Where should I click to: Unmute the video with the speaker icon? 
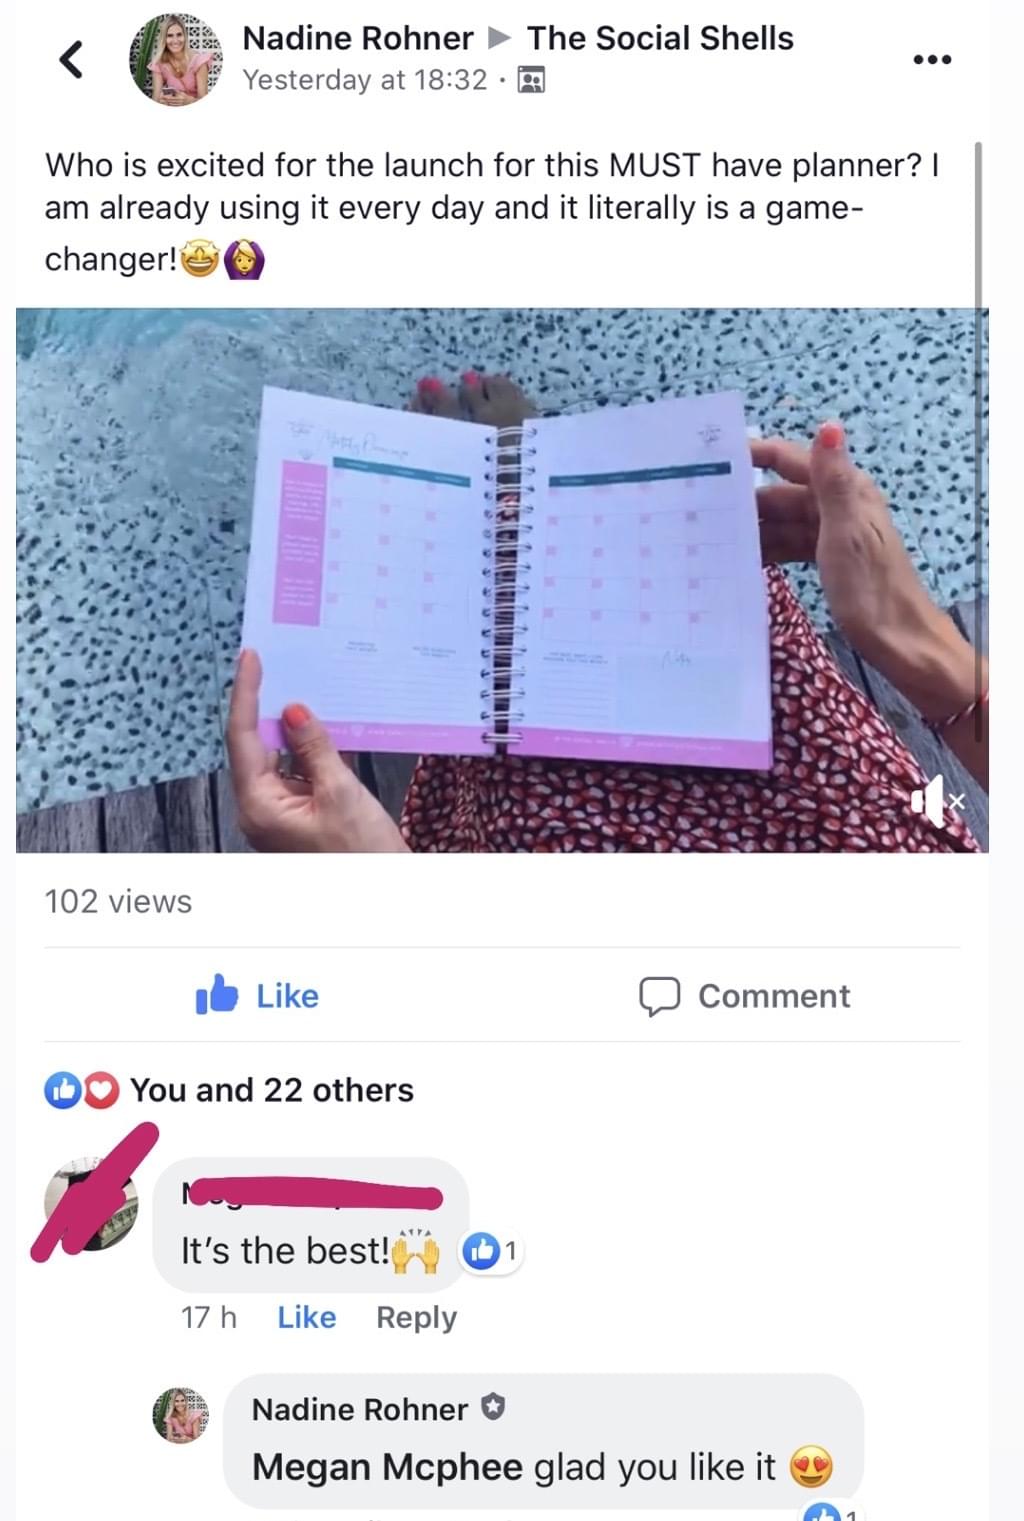click(937, 800)
